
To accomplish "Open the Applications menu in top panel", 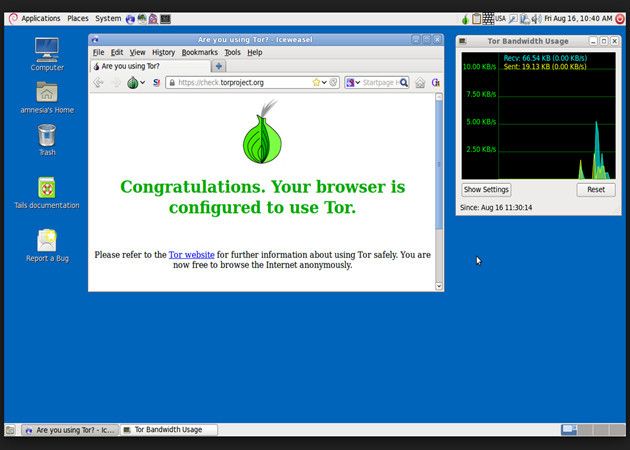I will pyautogui.click(x=40, y=18).
